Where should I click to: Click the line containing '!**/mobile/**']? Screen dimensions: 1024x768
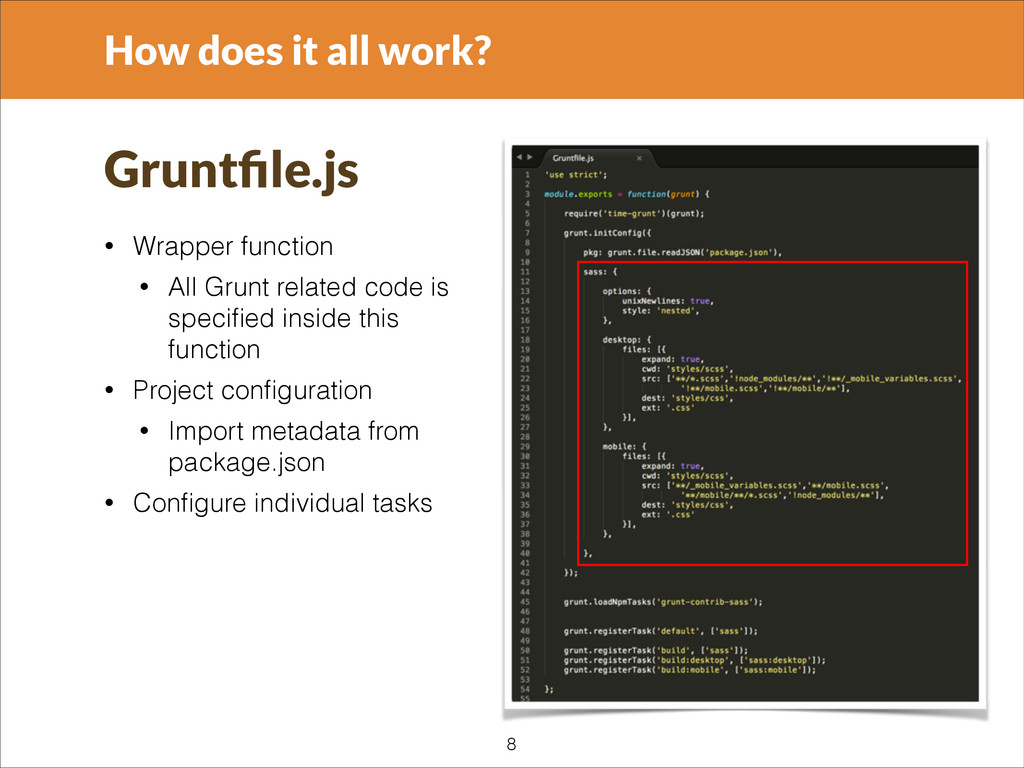765,389
